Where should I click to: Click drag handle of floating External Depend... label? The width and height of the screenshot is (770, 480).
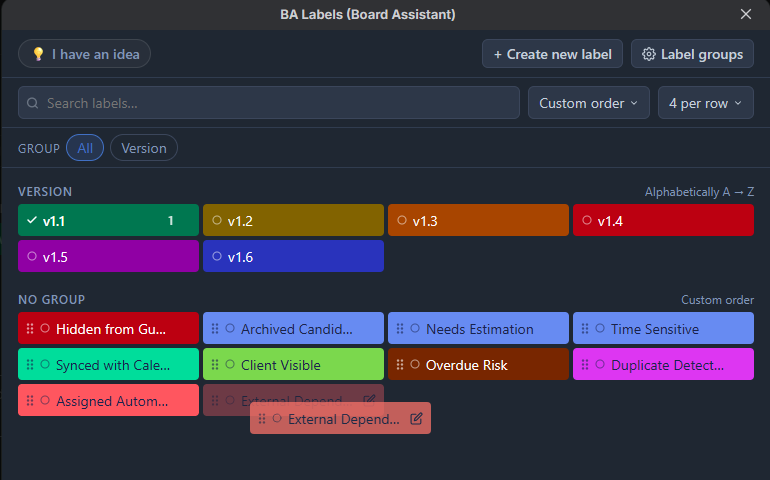pos(262,419)
